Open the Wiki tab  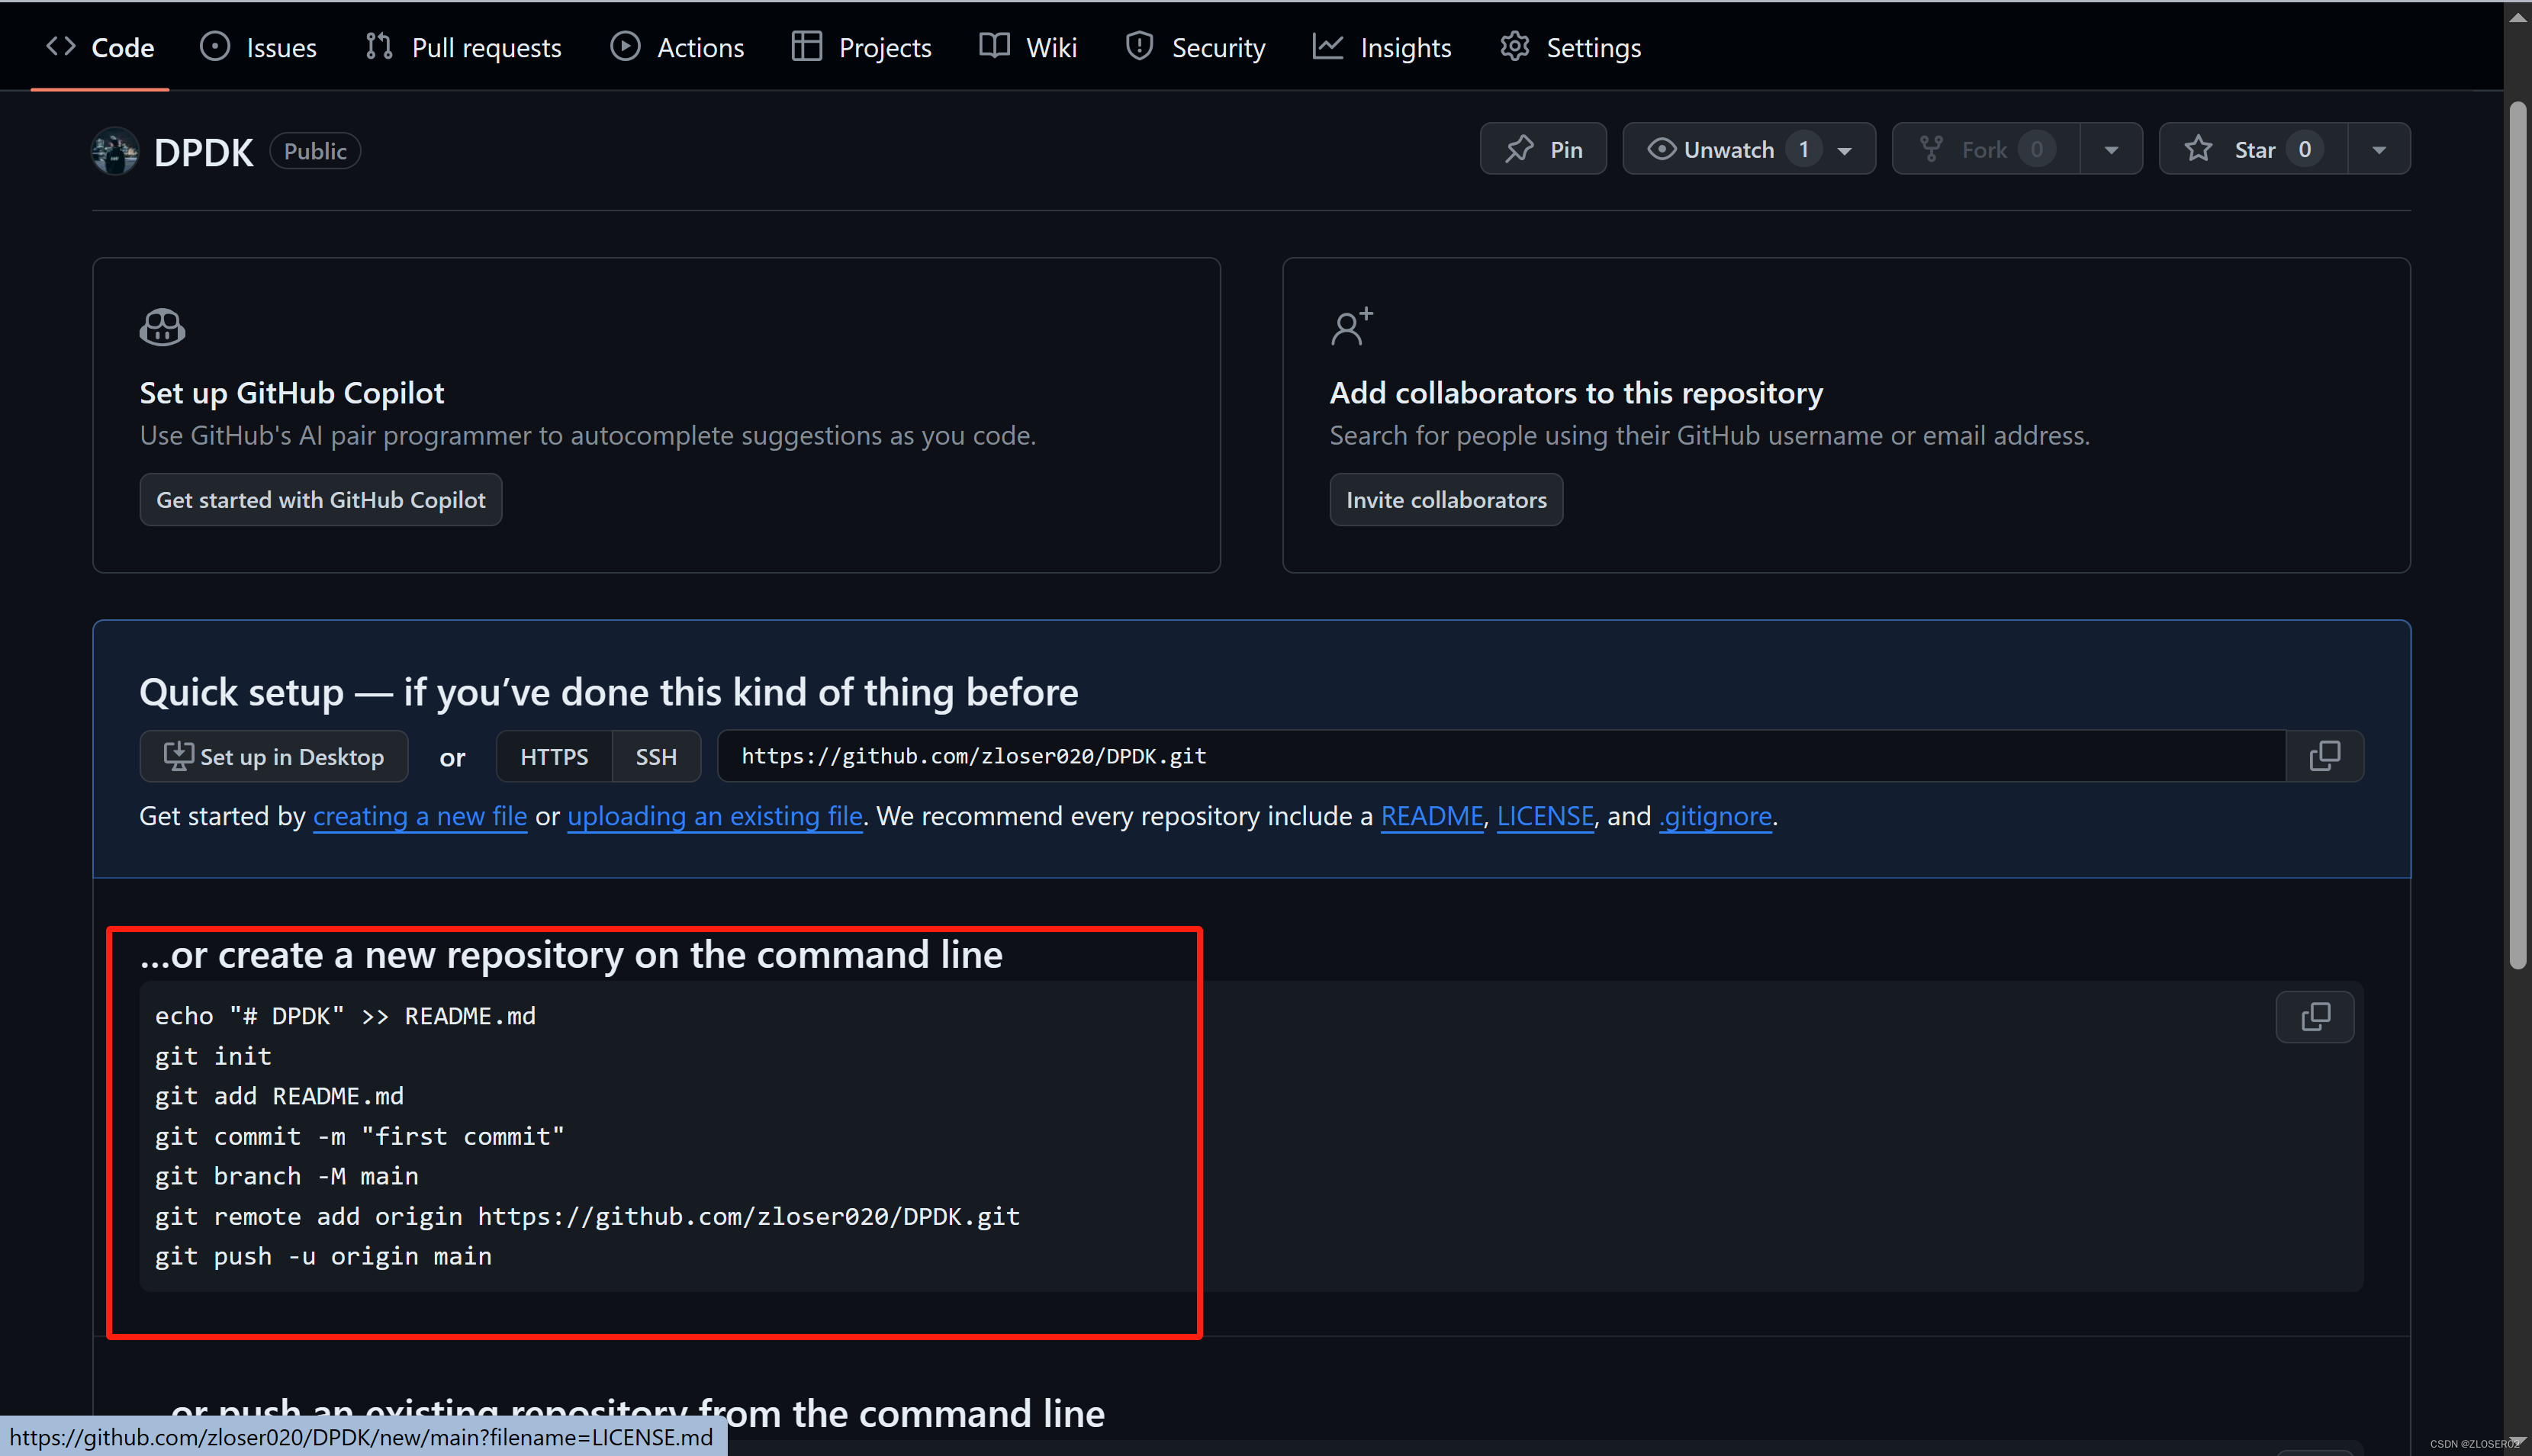coord(1028,47)
